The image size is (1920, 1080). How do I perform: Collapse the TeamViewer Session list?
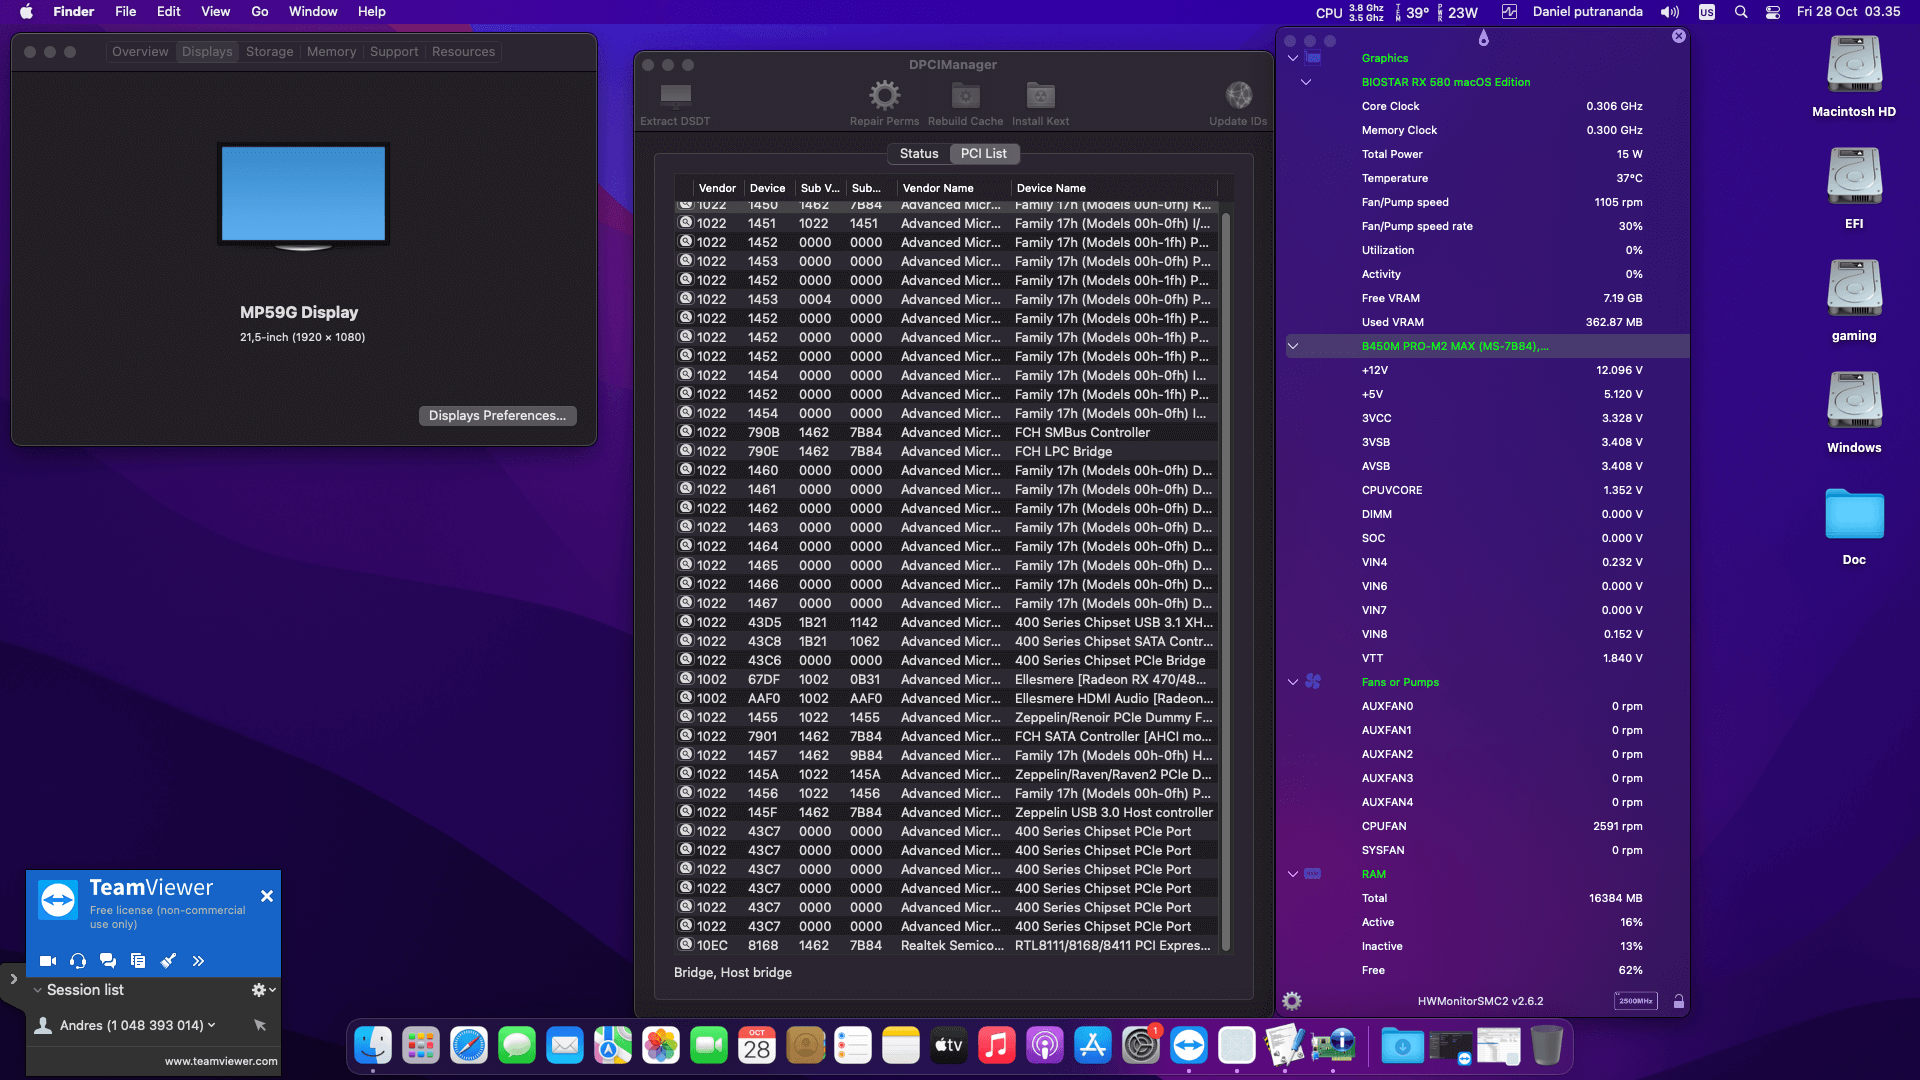point(37,990)
